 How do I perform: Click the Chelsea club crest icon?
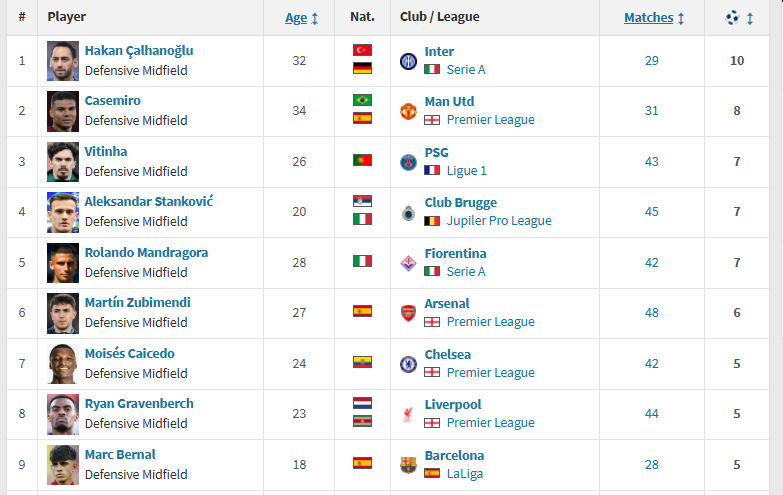click(408, 364)
